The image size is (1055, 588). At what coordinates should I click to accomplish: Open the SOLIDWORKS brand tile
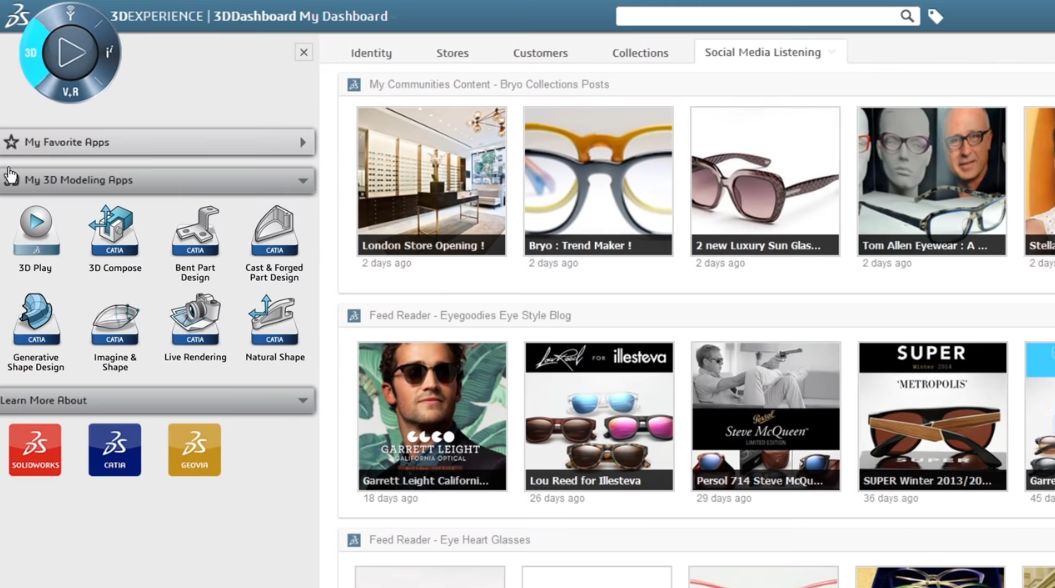[x=35, y=450]
